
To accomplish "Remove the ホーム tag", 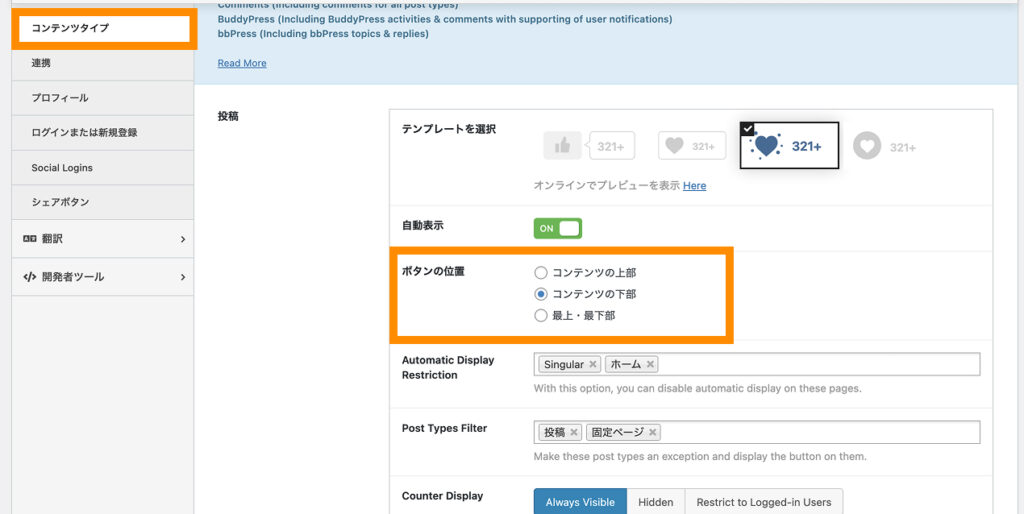I will click(651, 365).
